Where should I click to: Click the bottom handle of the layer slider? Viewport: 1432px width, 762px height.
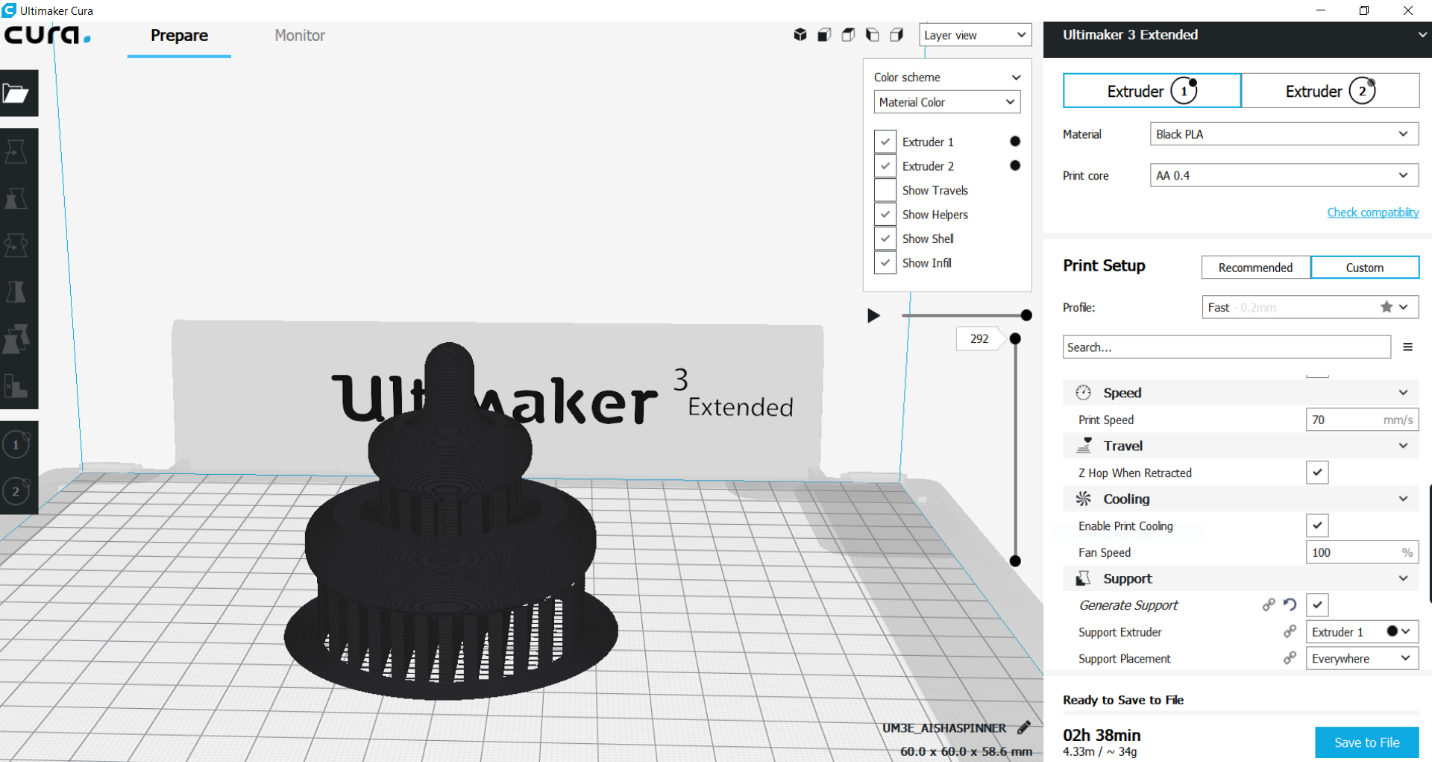click(x=1015, y=561)
